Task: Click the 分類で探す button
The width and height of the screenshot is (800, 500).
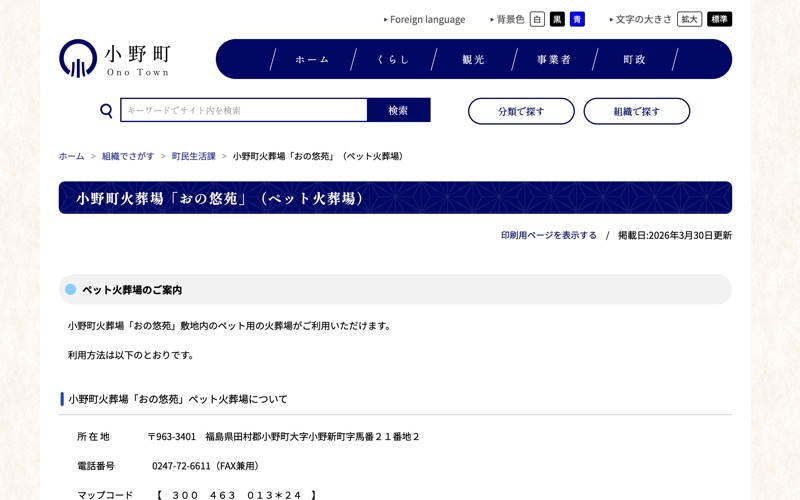Action: coord(521,111)
